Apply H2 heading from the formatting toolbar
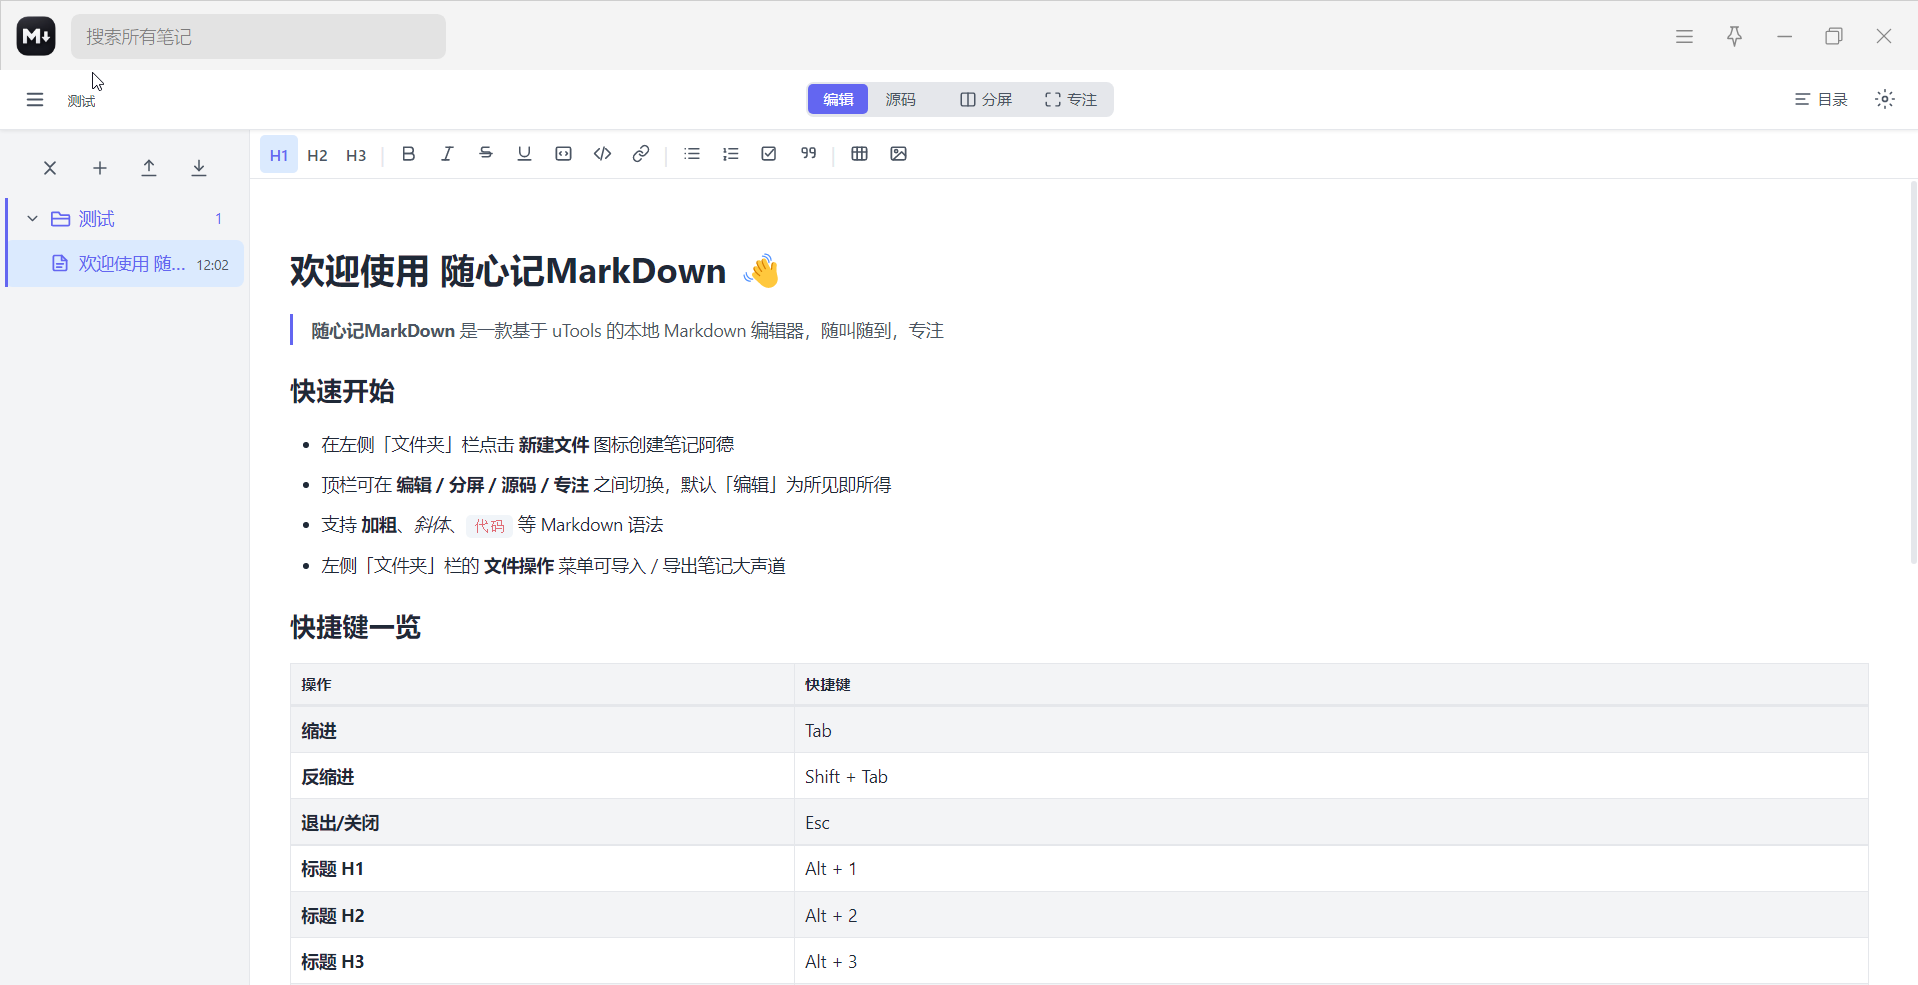The image size is (1918, 985). click(317, 155)
